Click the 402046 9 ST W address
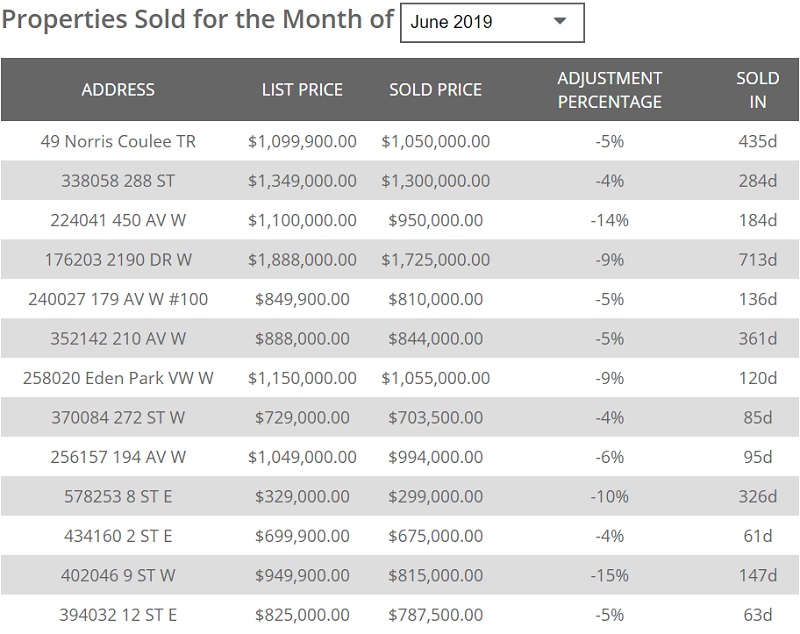This screenshot has height=634, width=800. click(118, 576)
